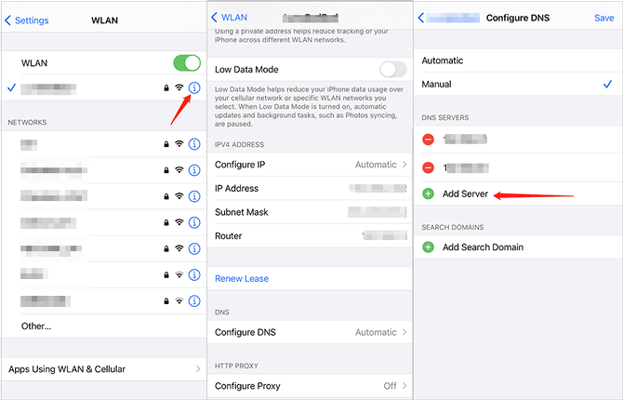Go back to Settings from WLAN

(27, 20)
